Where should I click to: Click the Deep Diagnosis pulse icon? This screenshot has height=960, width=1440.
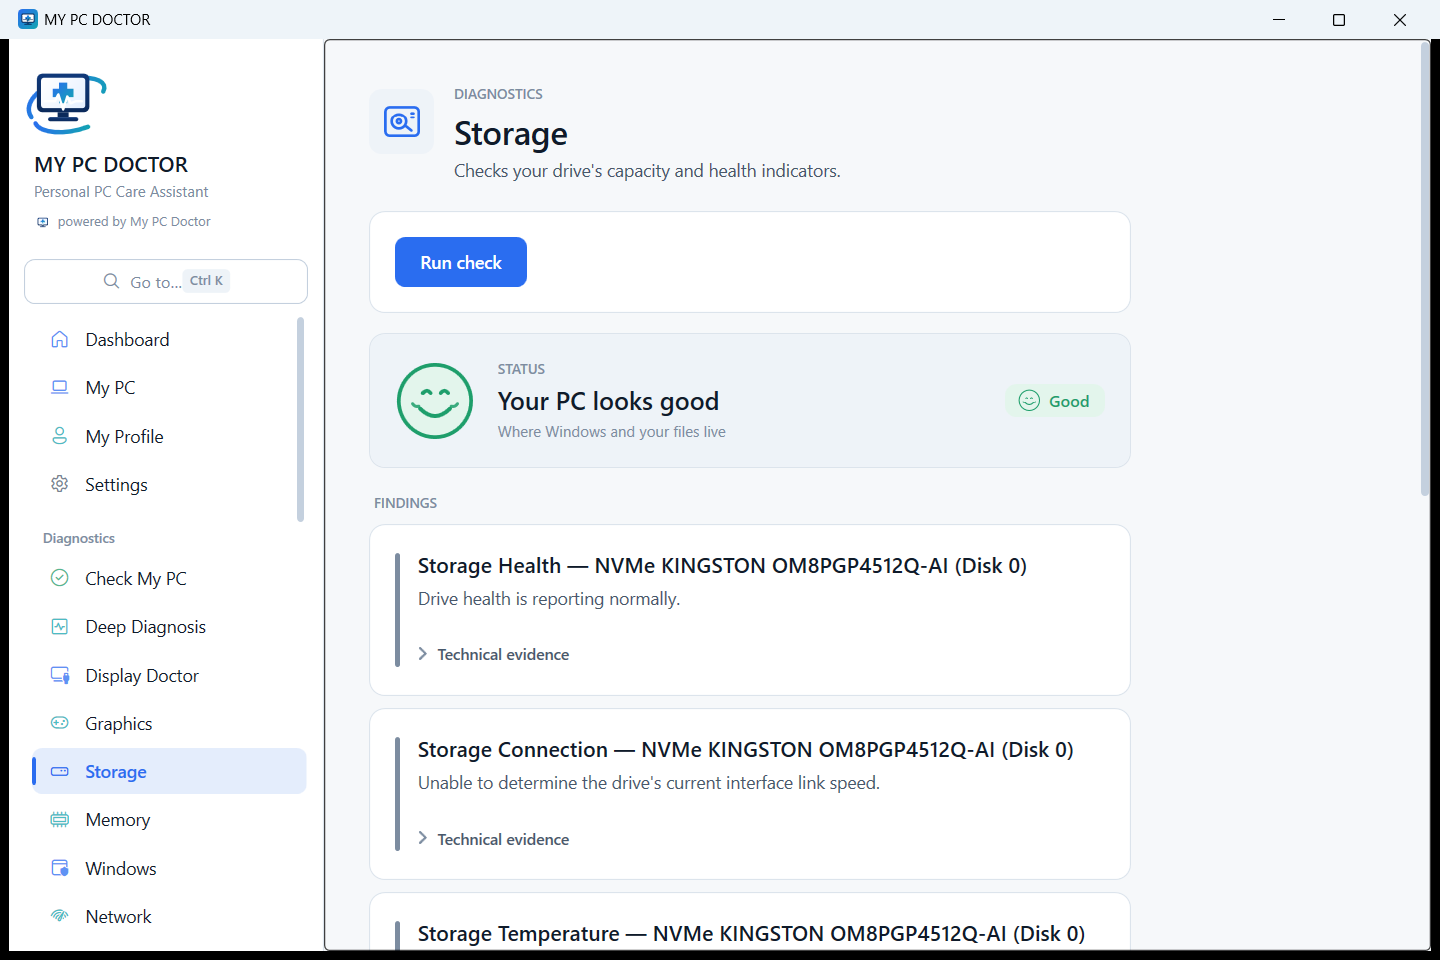pyautogui.click(x=60, y=626)
